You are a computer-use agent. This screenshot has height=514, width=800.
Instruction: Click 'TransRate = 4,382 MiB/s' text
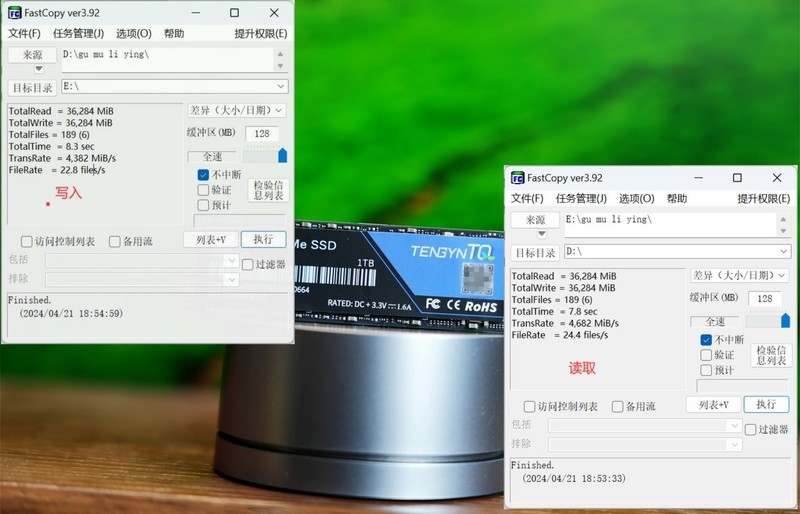click(62, 158)
